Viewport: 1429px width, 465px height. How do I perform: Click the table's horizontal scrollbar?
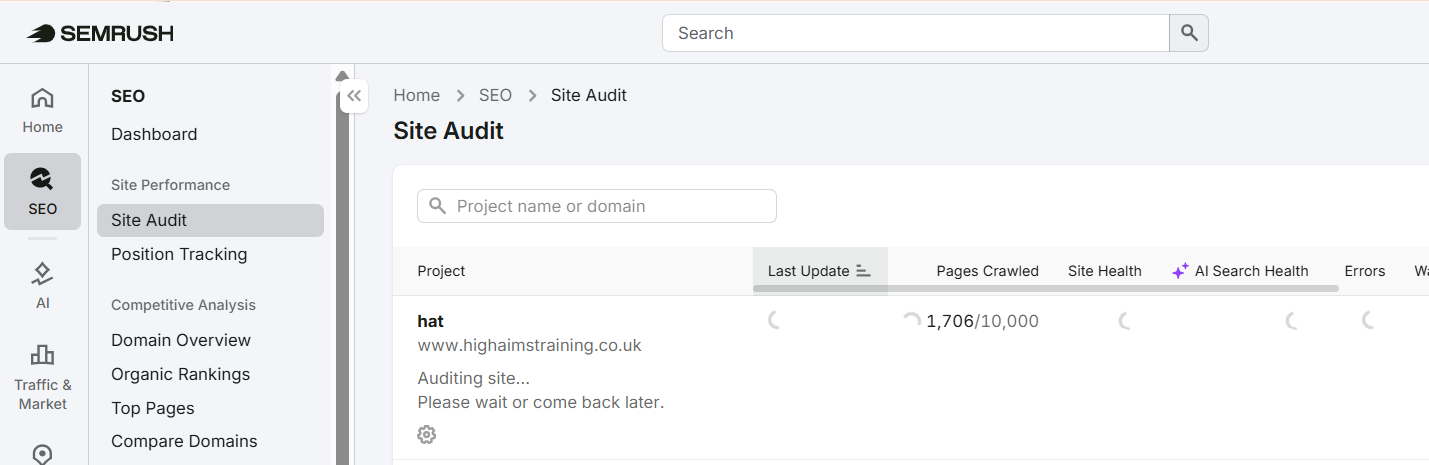pos(1045,288)
